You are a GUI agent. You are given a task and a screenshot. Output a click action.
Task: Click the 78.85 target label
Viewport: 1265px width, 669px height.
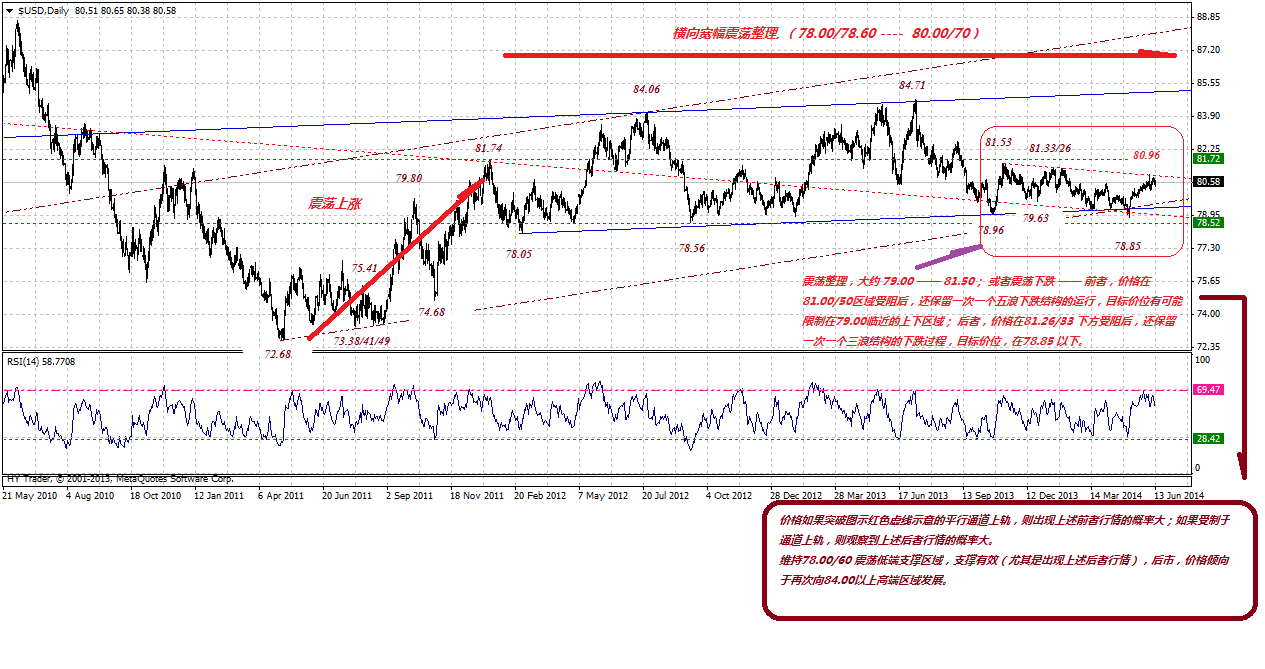(1128, 244)
